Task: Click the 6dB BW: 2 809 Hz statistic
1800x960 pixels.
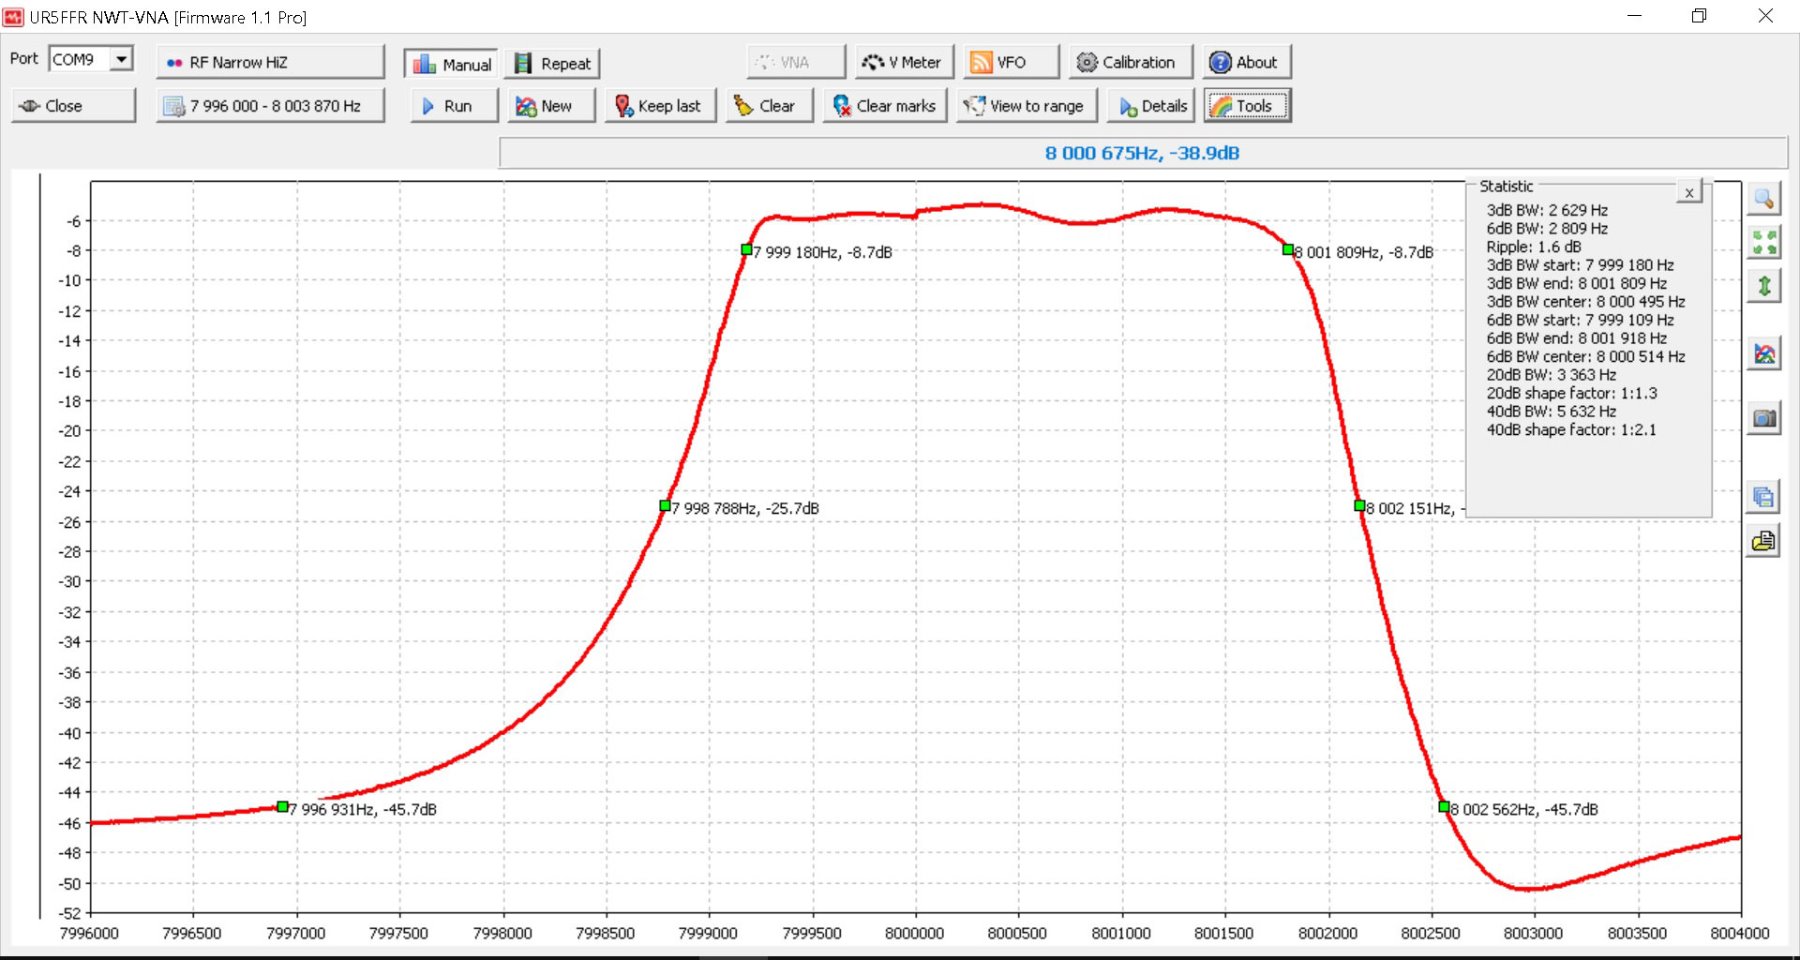Action: (1547, 229)
